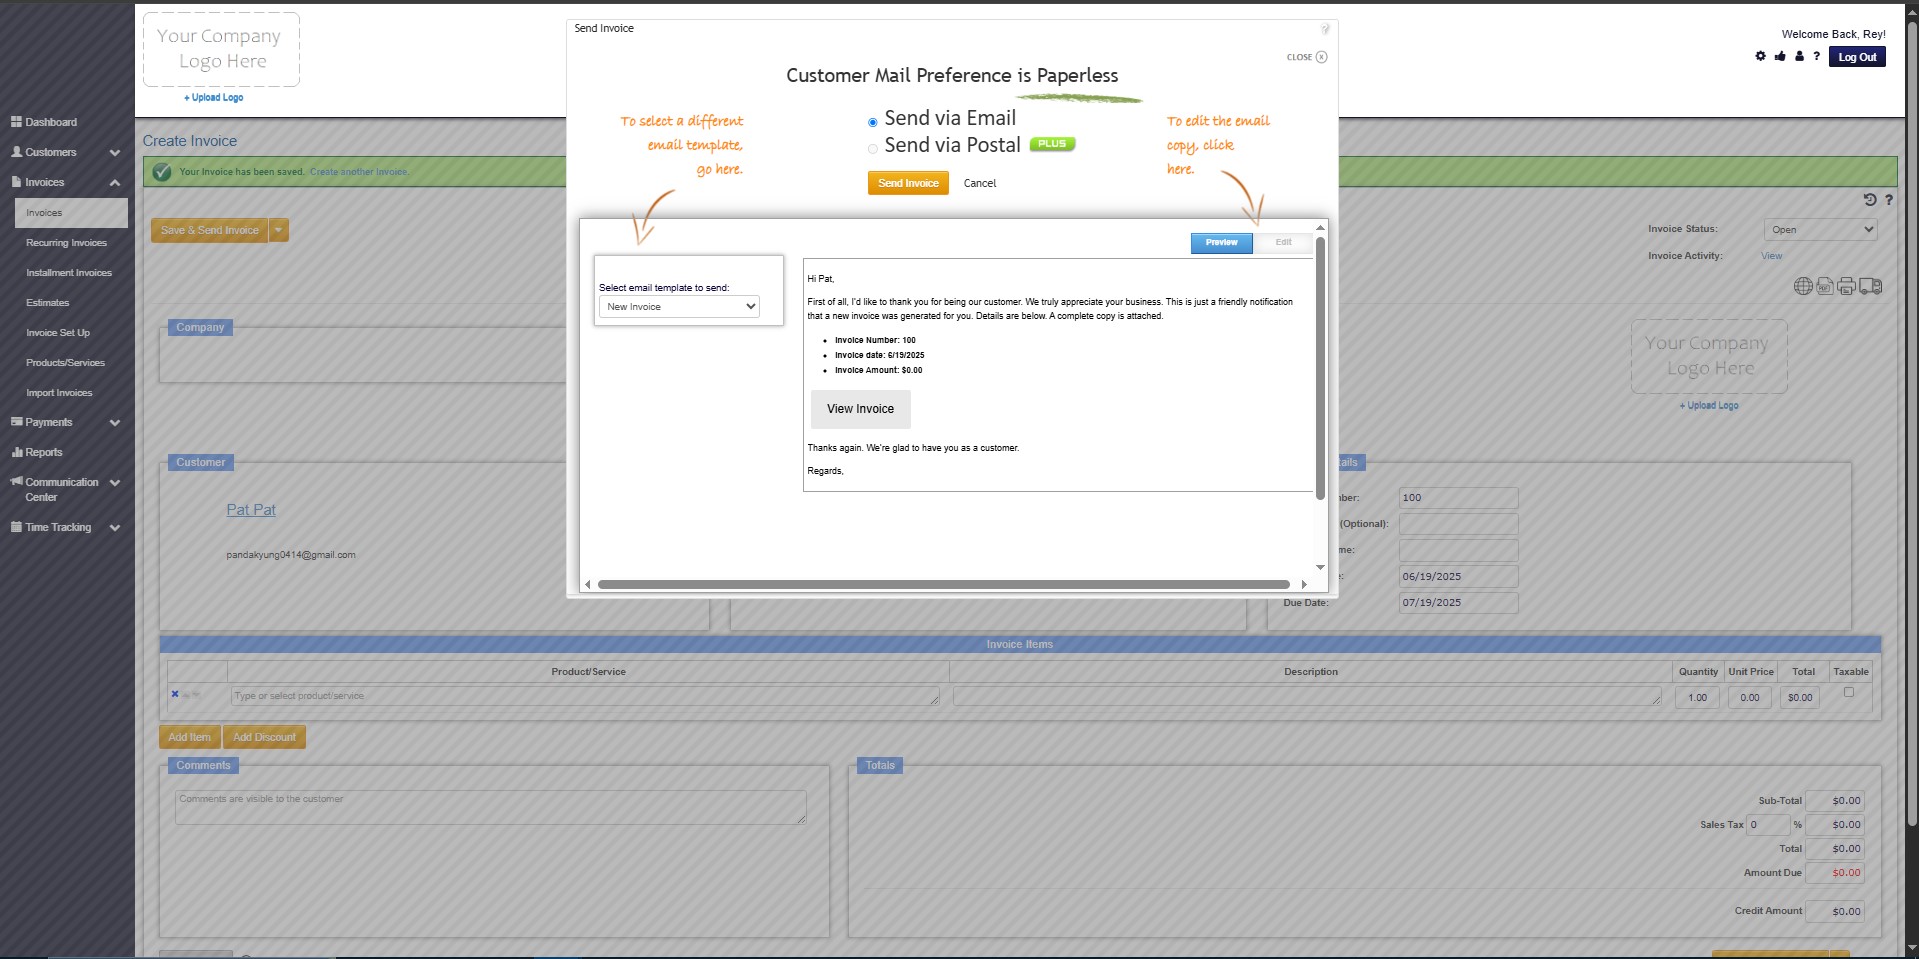
Task: Choose the Send via Postal option
Action: pyautogui.click(x=872, y=148)
